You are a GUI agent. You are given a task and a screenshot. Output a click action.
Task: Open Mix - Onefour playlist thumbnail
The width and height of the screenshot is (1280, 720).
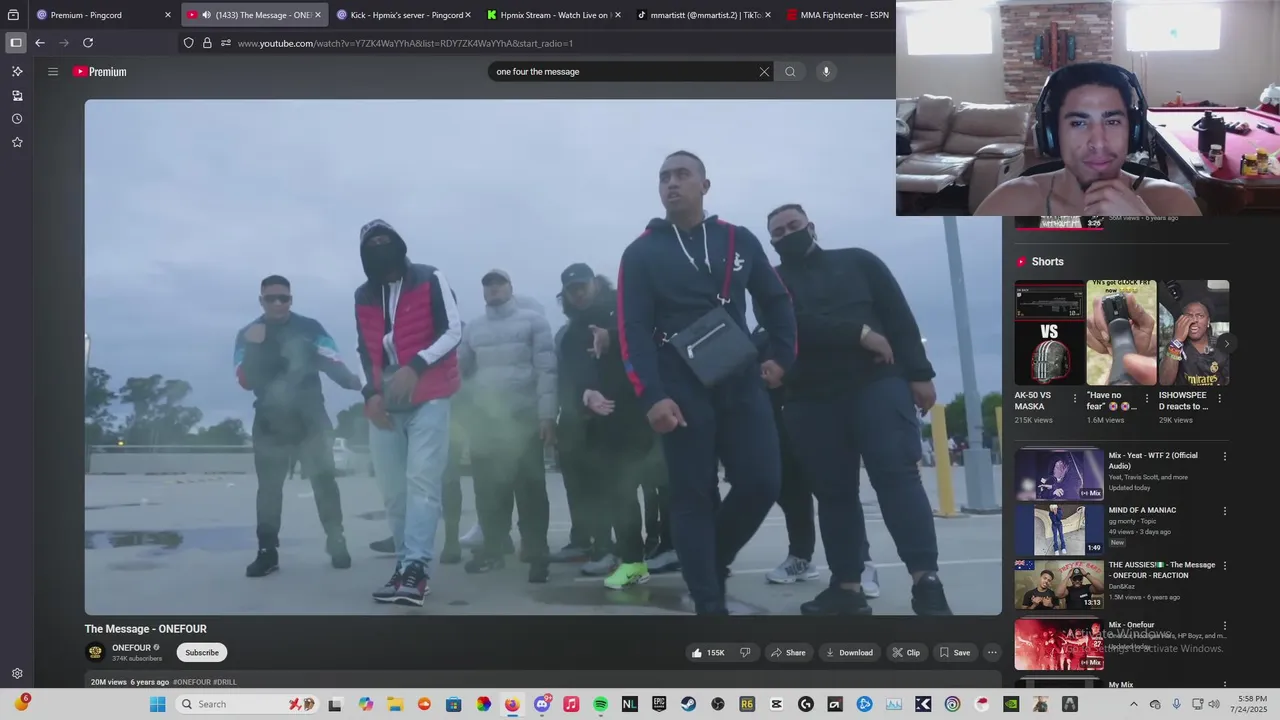click(x=1059, y=644)
